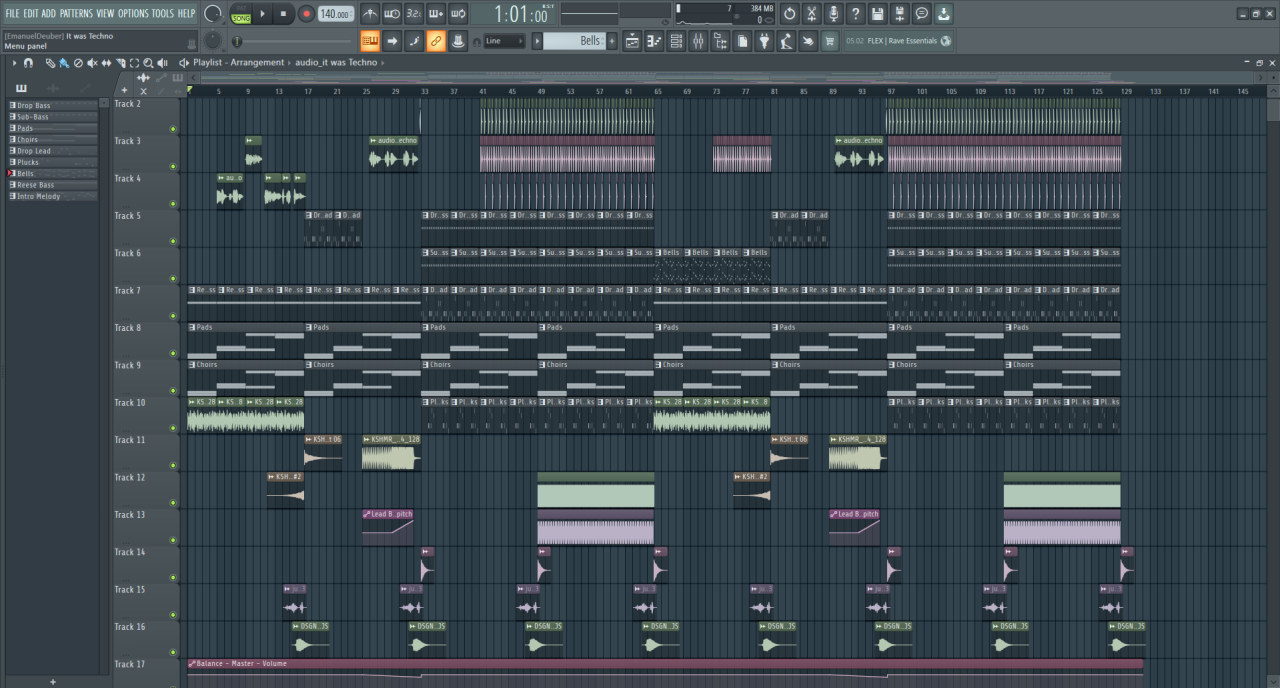Open pattern options arrow left of Bells
Image resolution: width=1280 pixels, height=688 pixels.
tap(537, 41)
